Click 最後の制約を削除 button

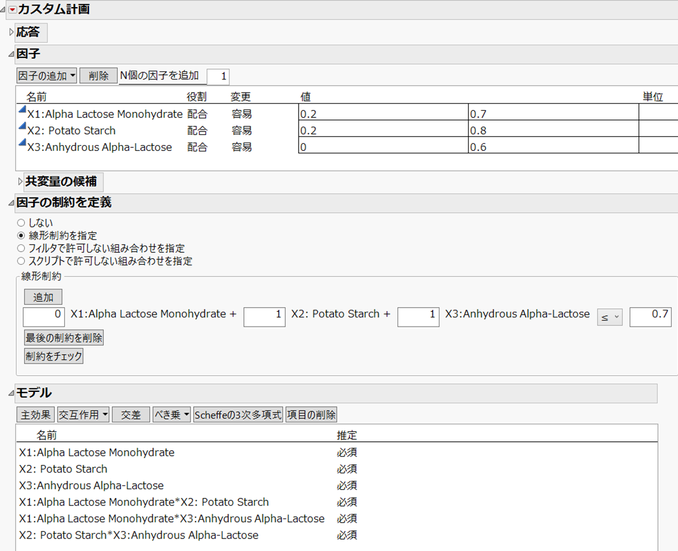(x=64, y=337)
